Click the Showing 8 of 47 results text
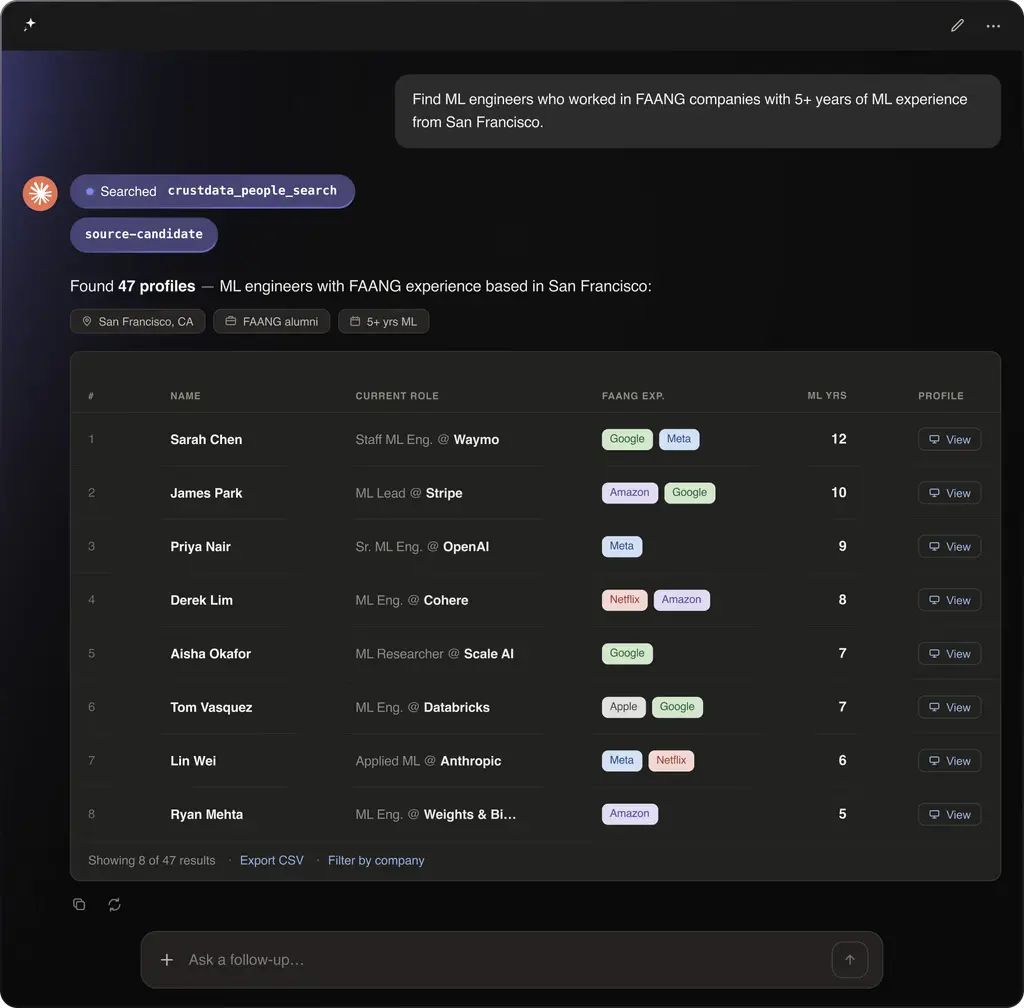The width and height of the screenshot is (1024, 1008). pos(152,860)
